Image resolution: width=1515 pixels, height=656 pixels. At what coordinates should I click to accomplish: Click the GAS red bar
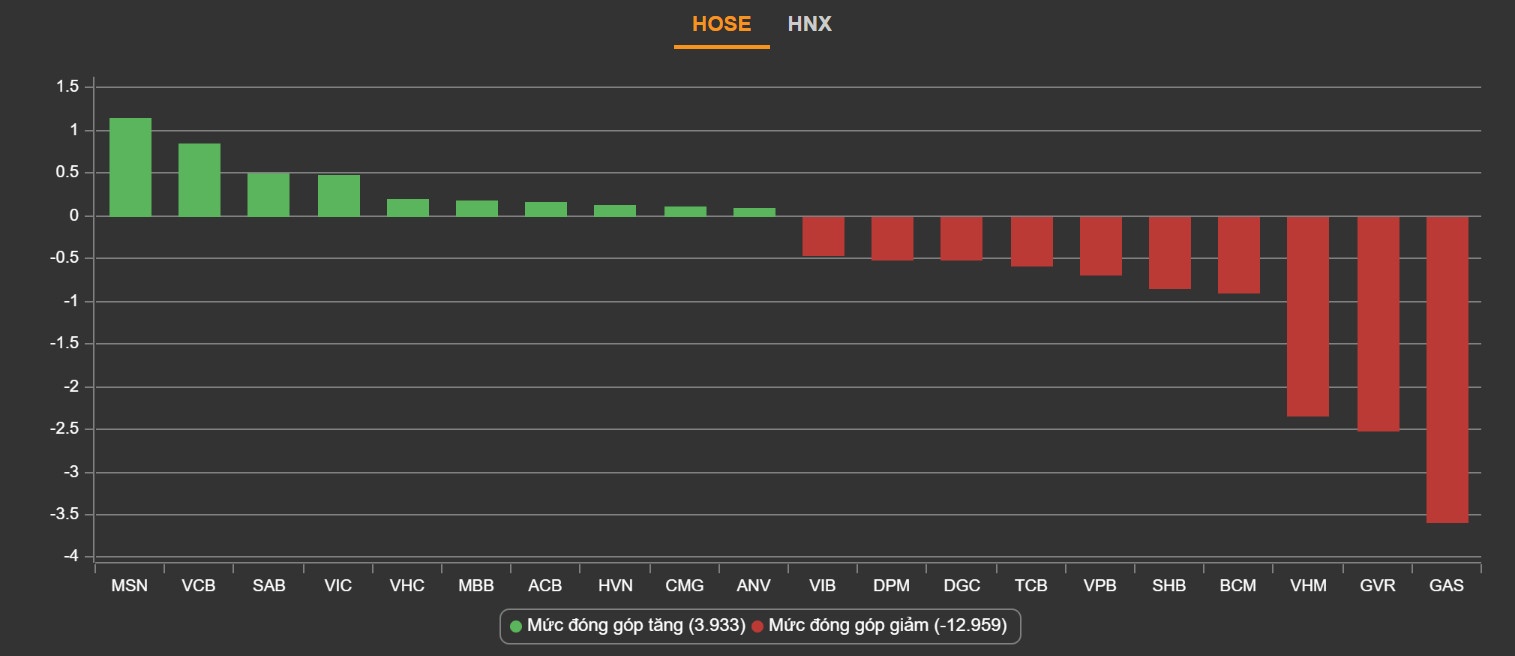click(1447, 369)
